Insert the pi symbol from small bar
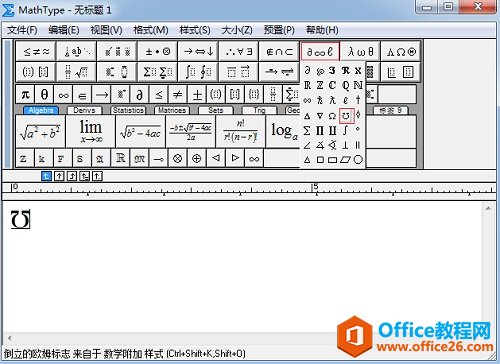Screen dimensions: 500x364 coord(25,95)
